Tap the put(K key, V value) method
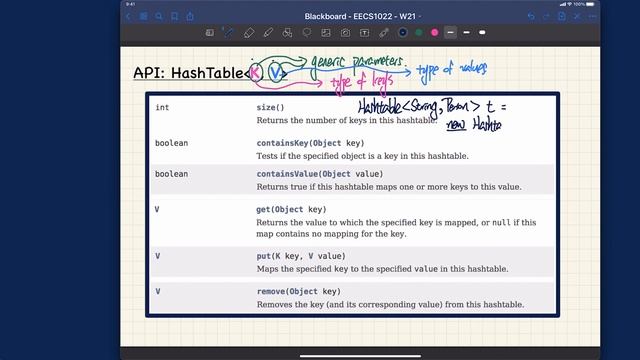 [301, 256]
